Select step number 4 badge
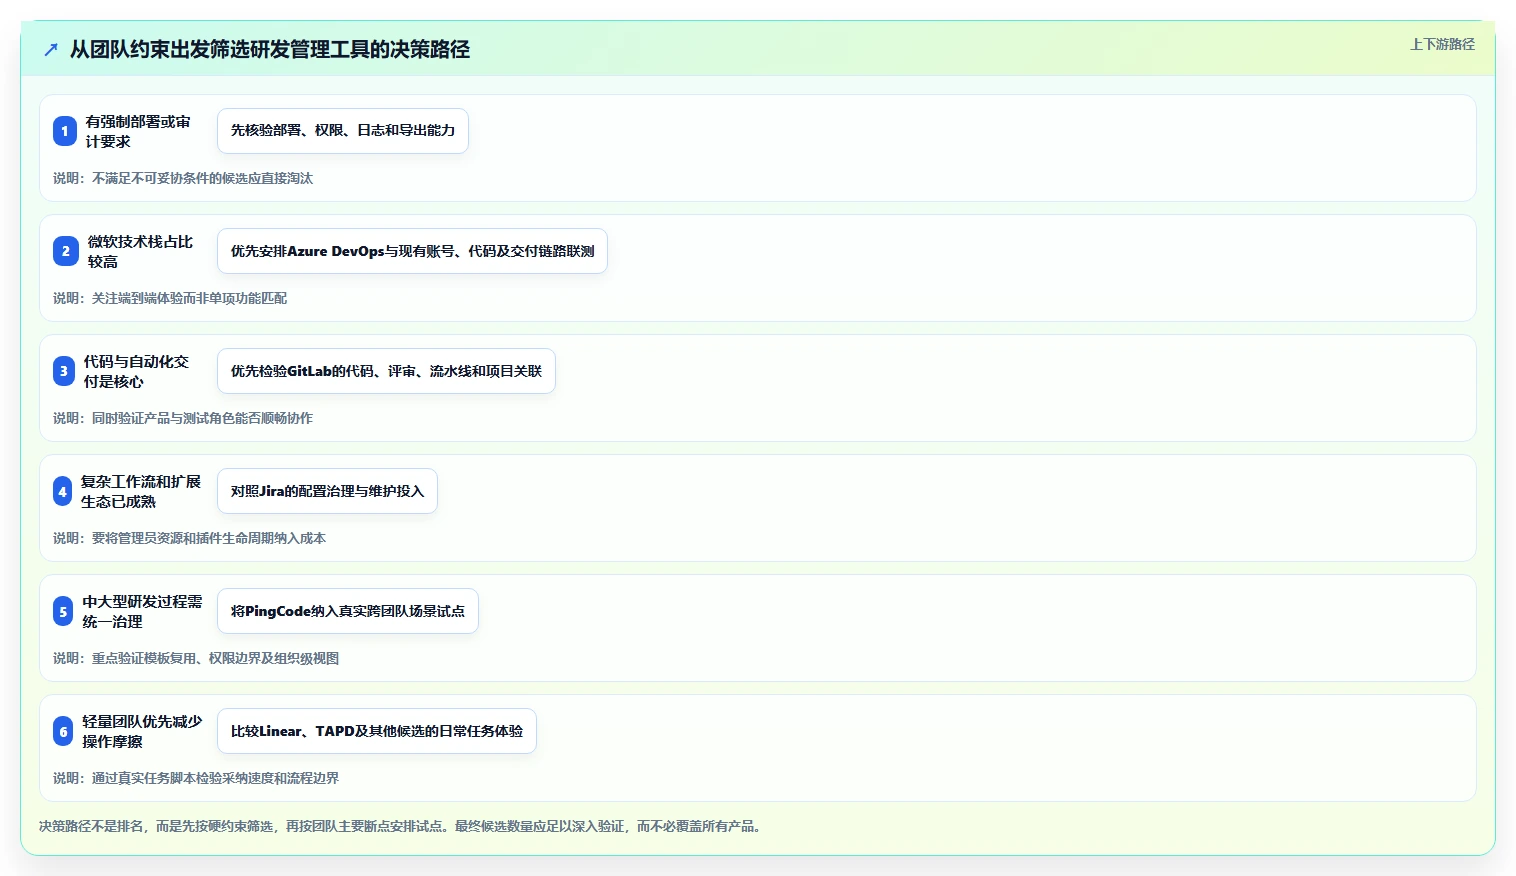 63,491
